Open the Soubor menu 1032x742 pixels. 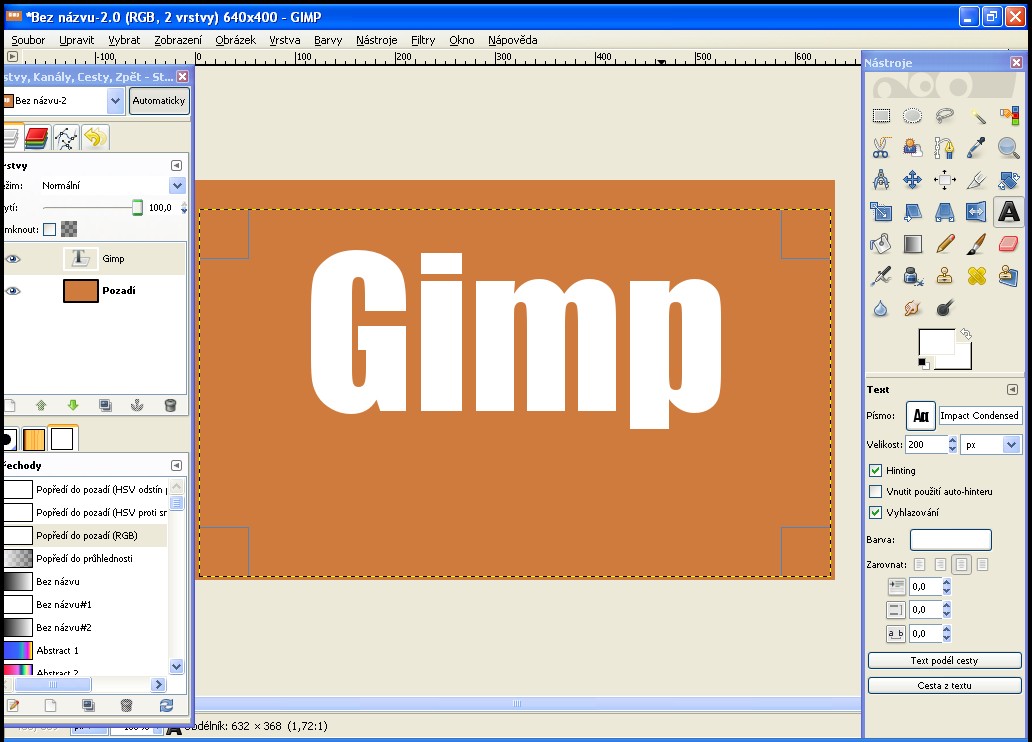click(x=28, y=40)
